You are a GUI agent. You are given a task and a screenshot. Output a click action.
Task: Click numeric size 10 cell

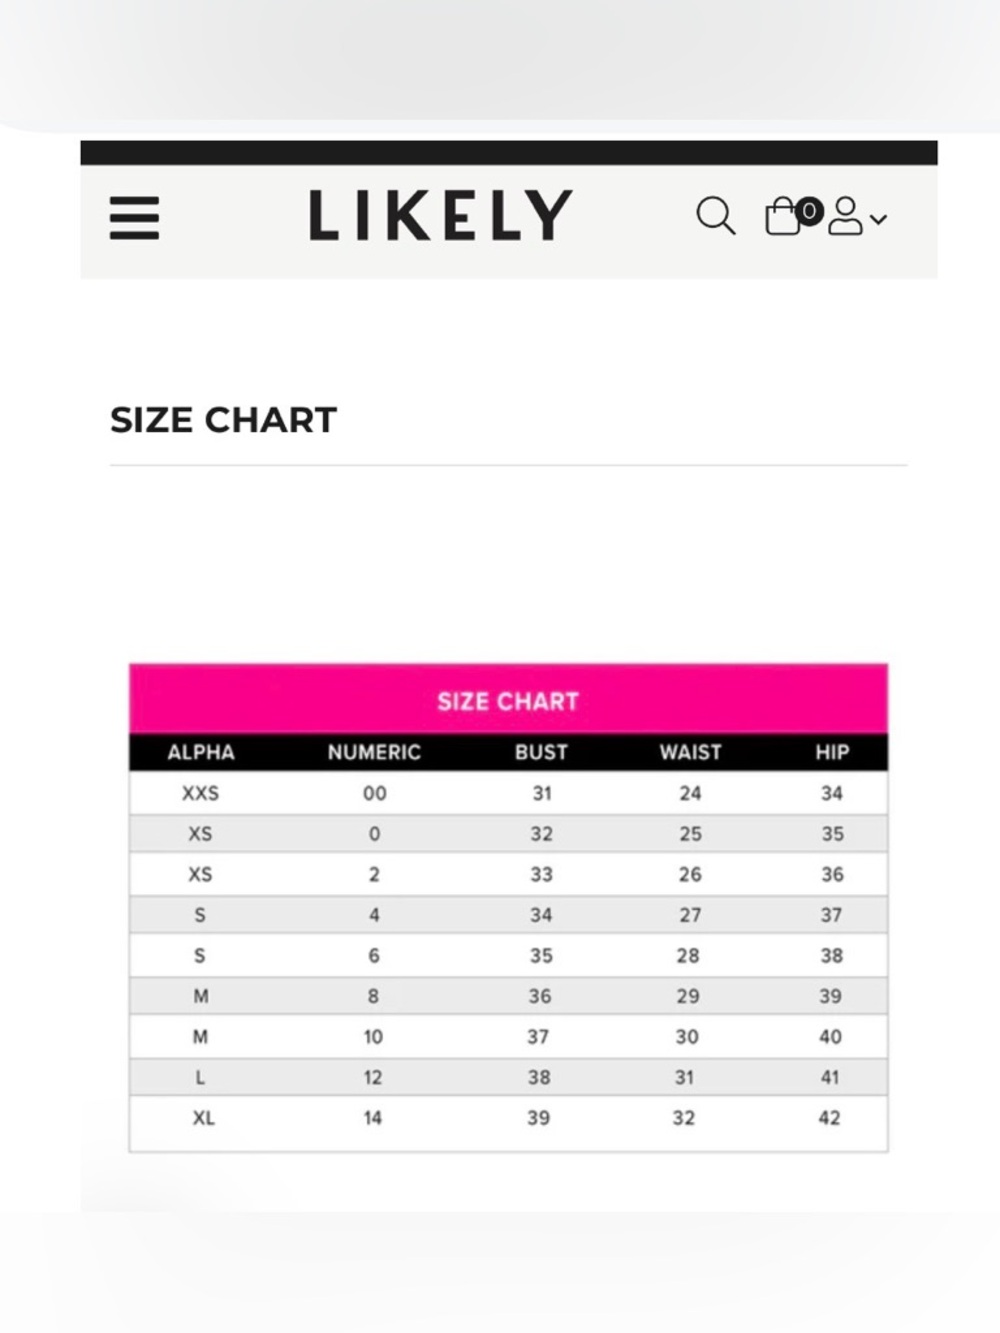tap(373, 1037)
